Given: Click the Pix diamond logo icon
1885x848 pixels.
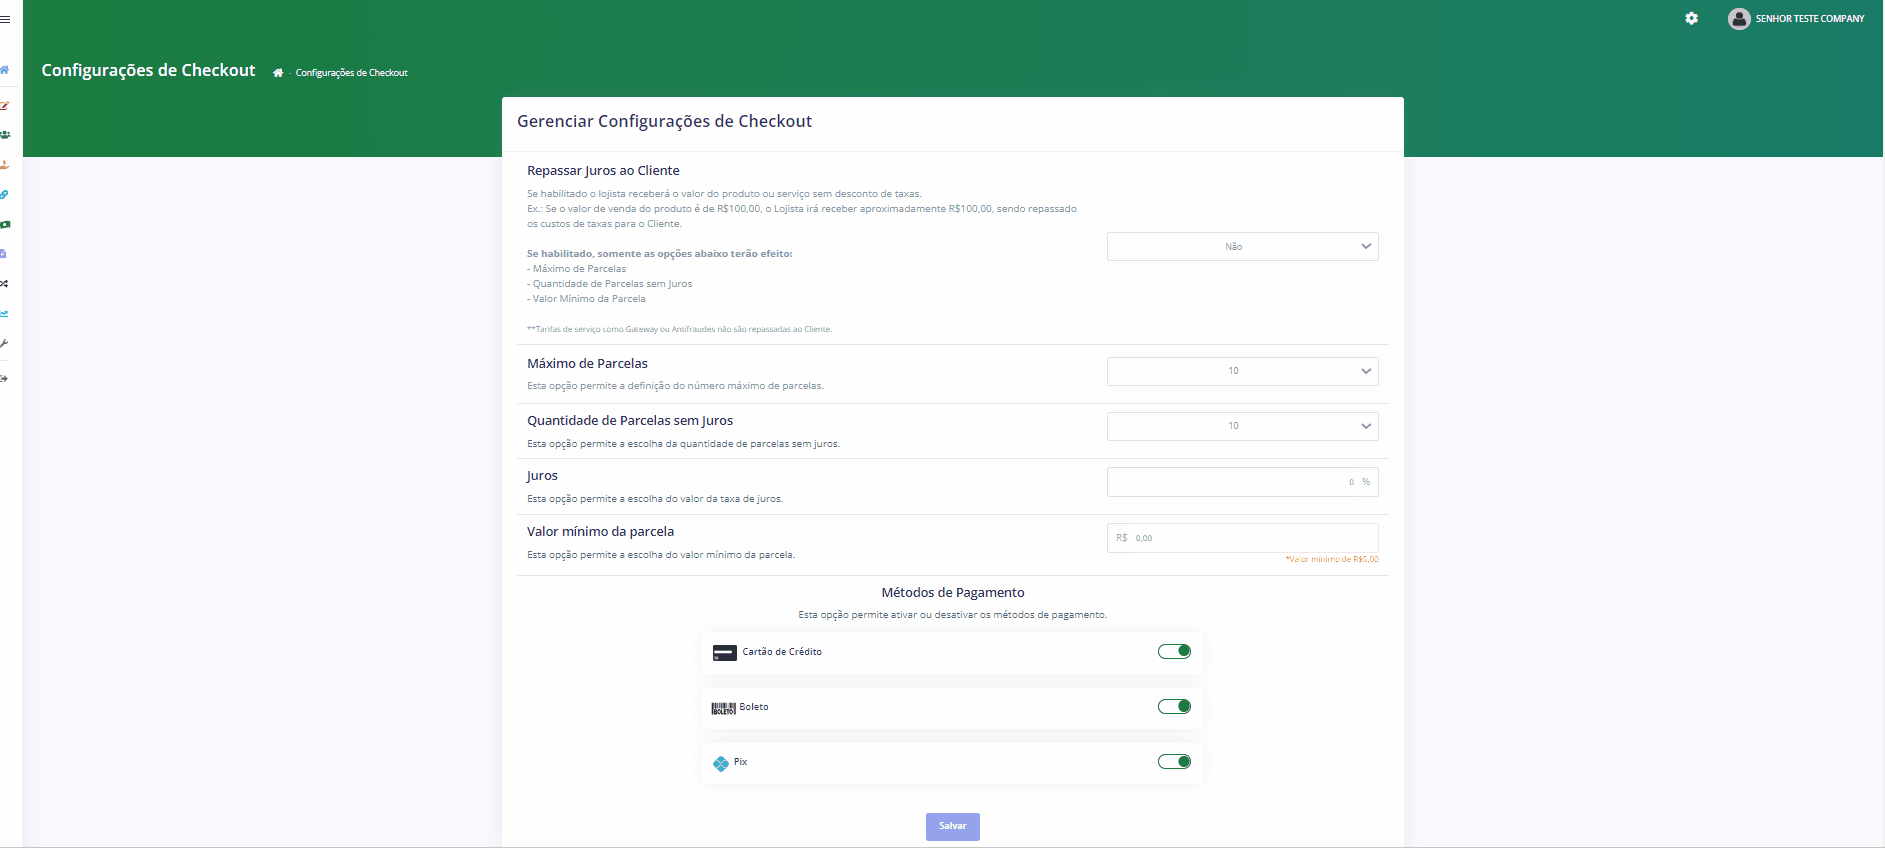Looking at the screenshot, I should 721,763.
